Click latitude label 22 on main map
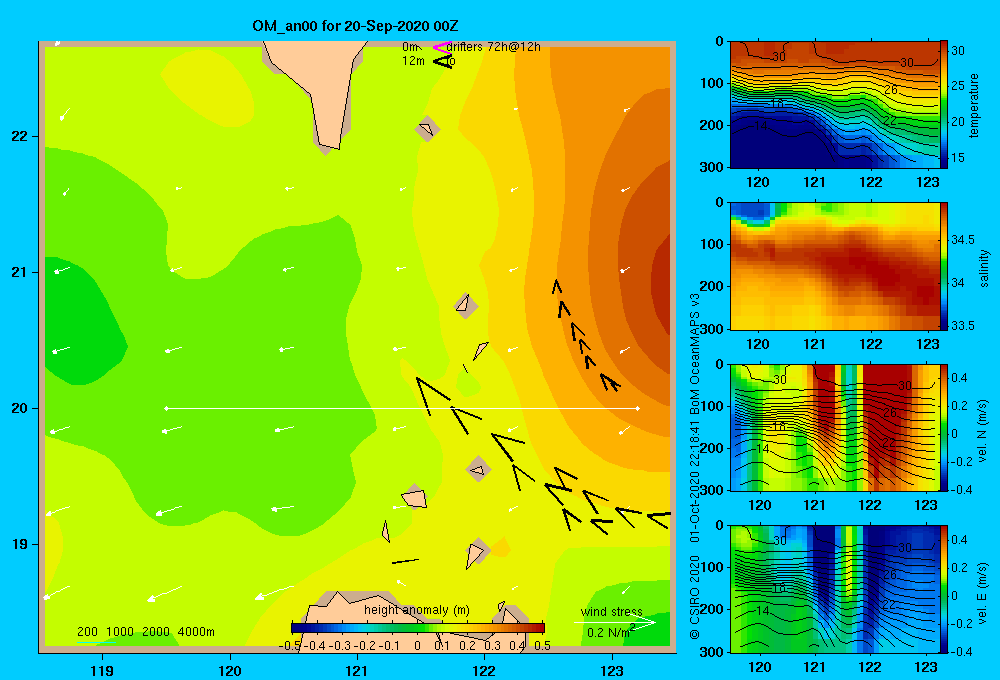Image resolution: width=1000 pixels, height=680 pixels. coord(20,136)
